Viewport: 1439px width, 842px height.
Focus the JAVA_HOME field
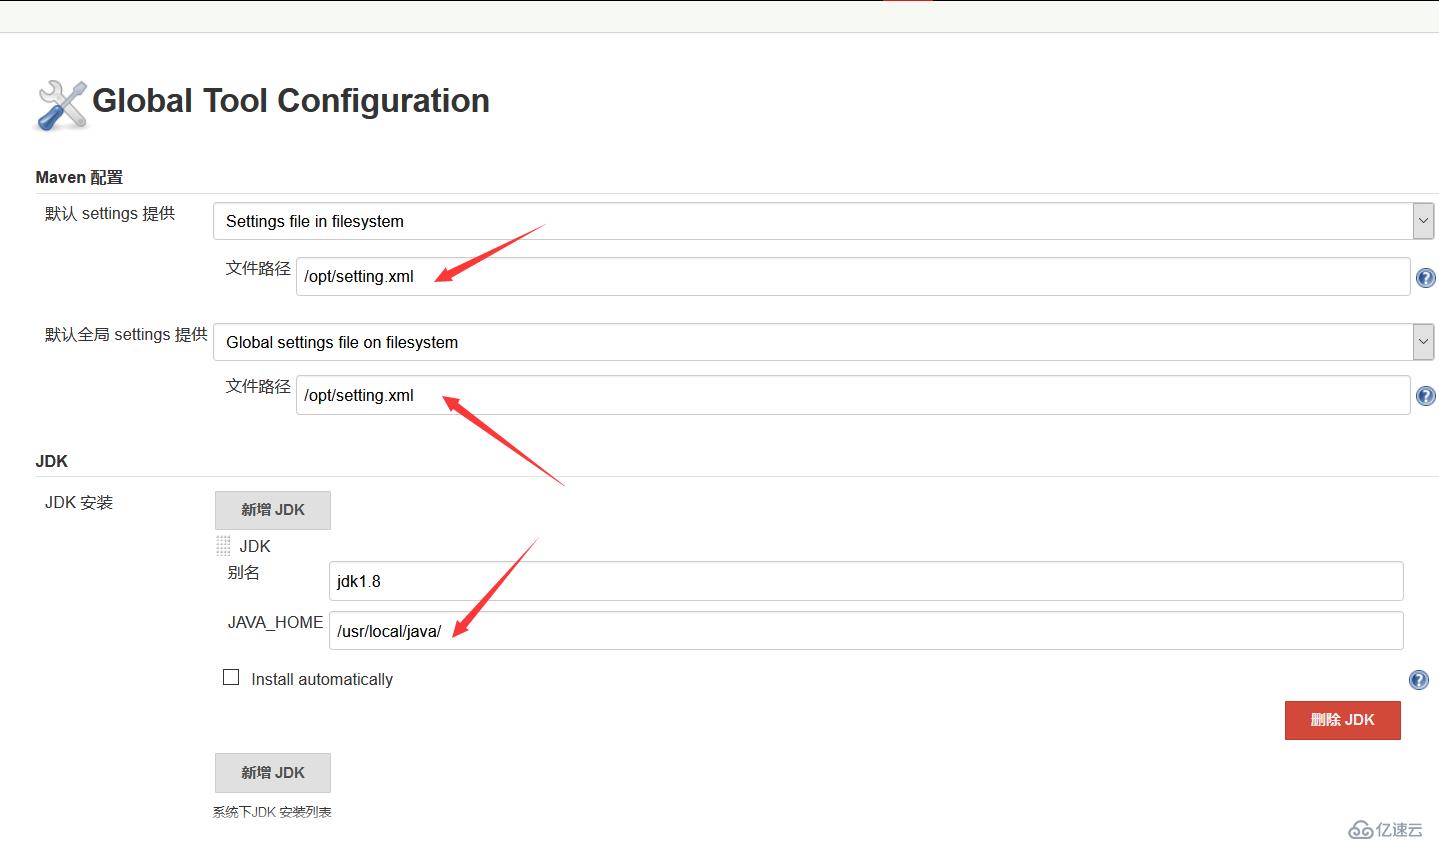(866, 631)
